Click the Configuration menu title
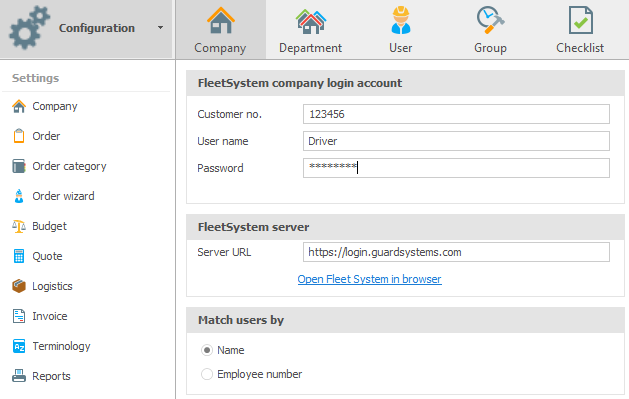This screenshot has height=399, width=629. [x=97, y=28]
